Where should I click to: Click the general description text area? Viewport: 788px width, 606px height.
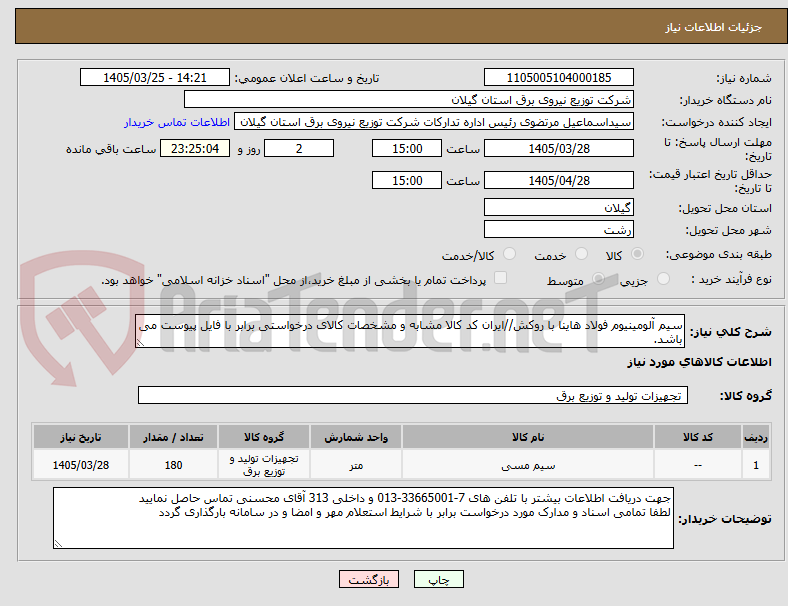[x=410, y=332]
